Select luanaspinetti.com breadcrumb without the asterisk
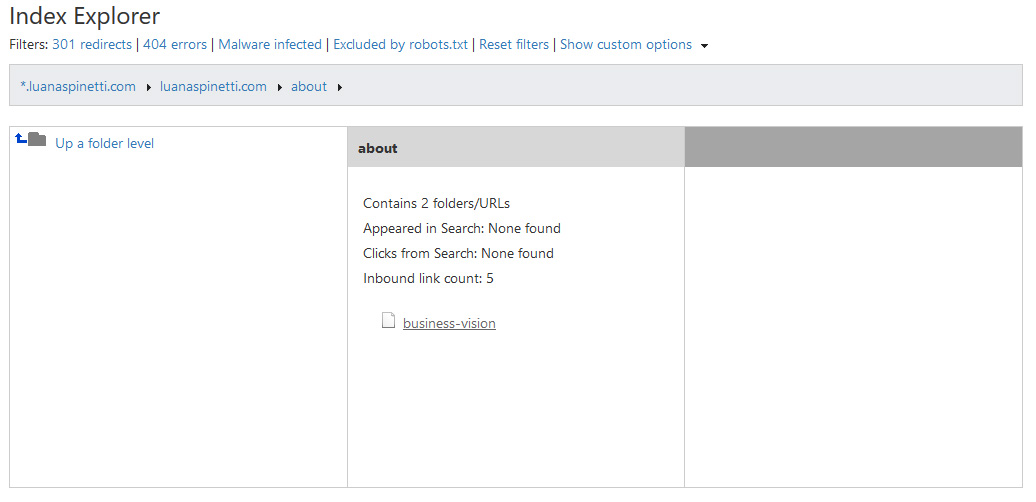The image size is (1036, 502). [213, 86]
